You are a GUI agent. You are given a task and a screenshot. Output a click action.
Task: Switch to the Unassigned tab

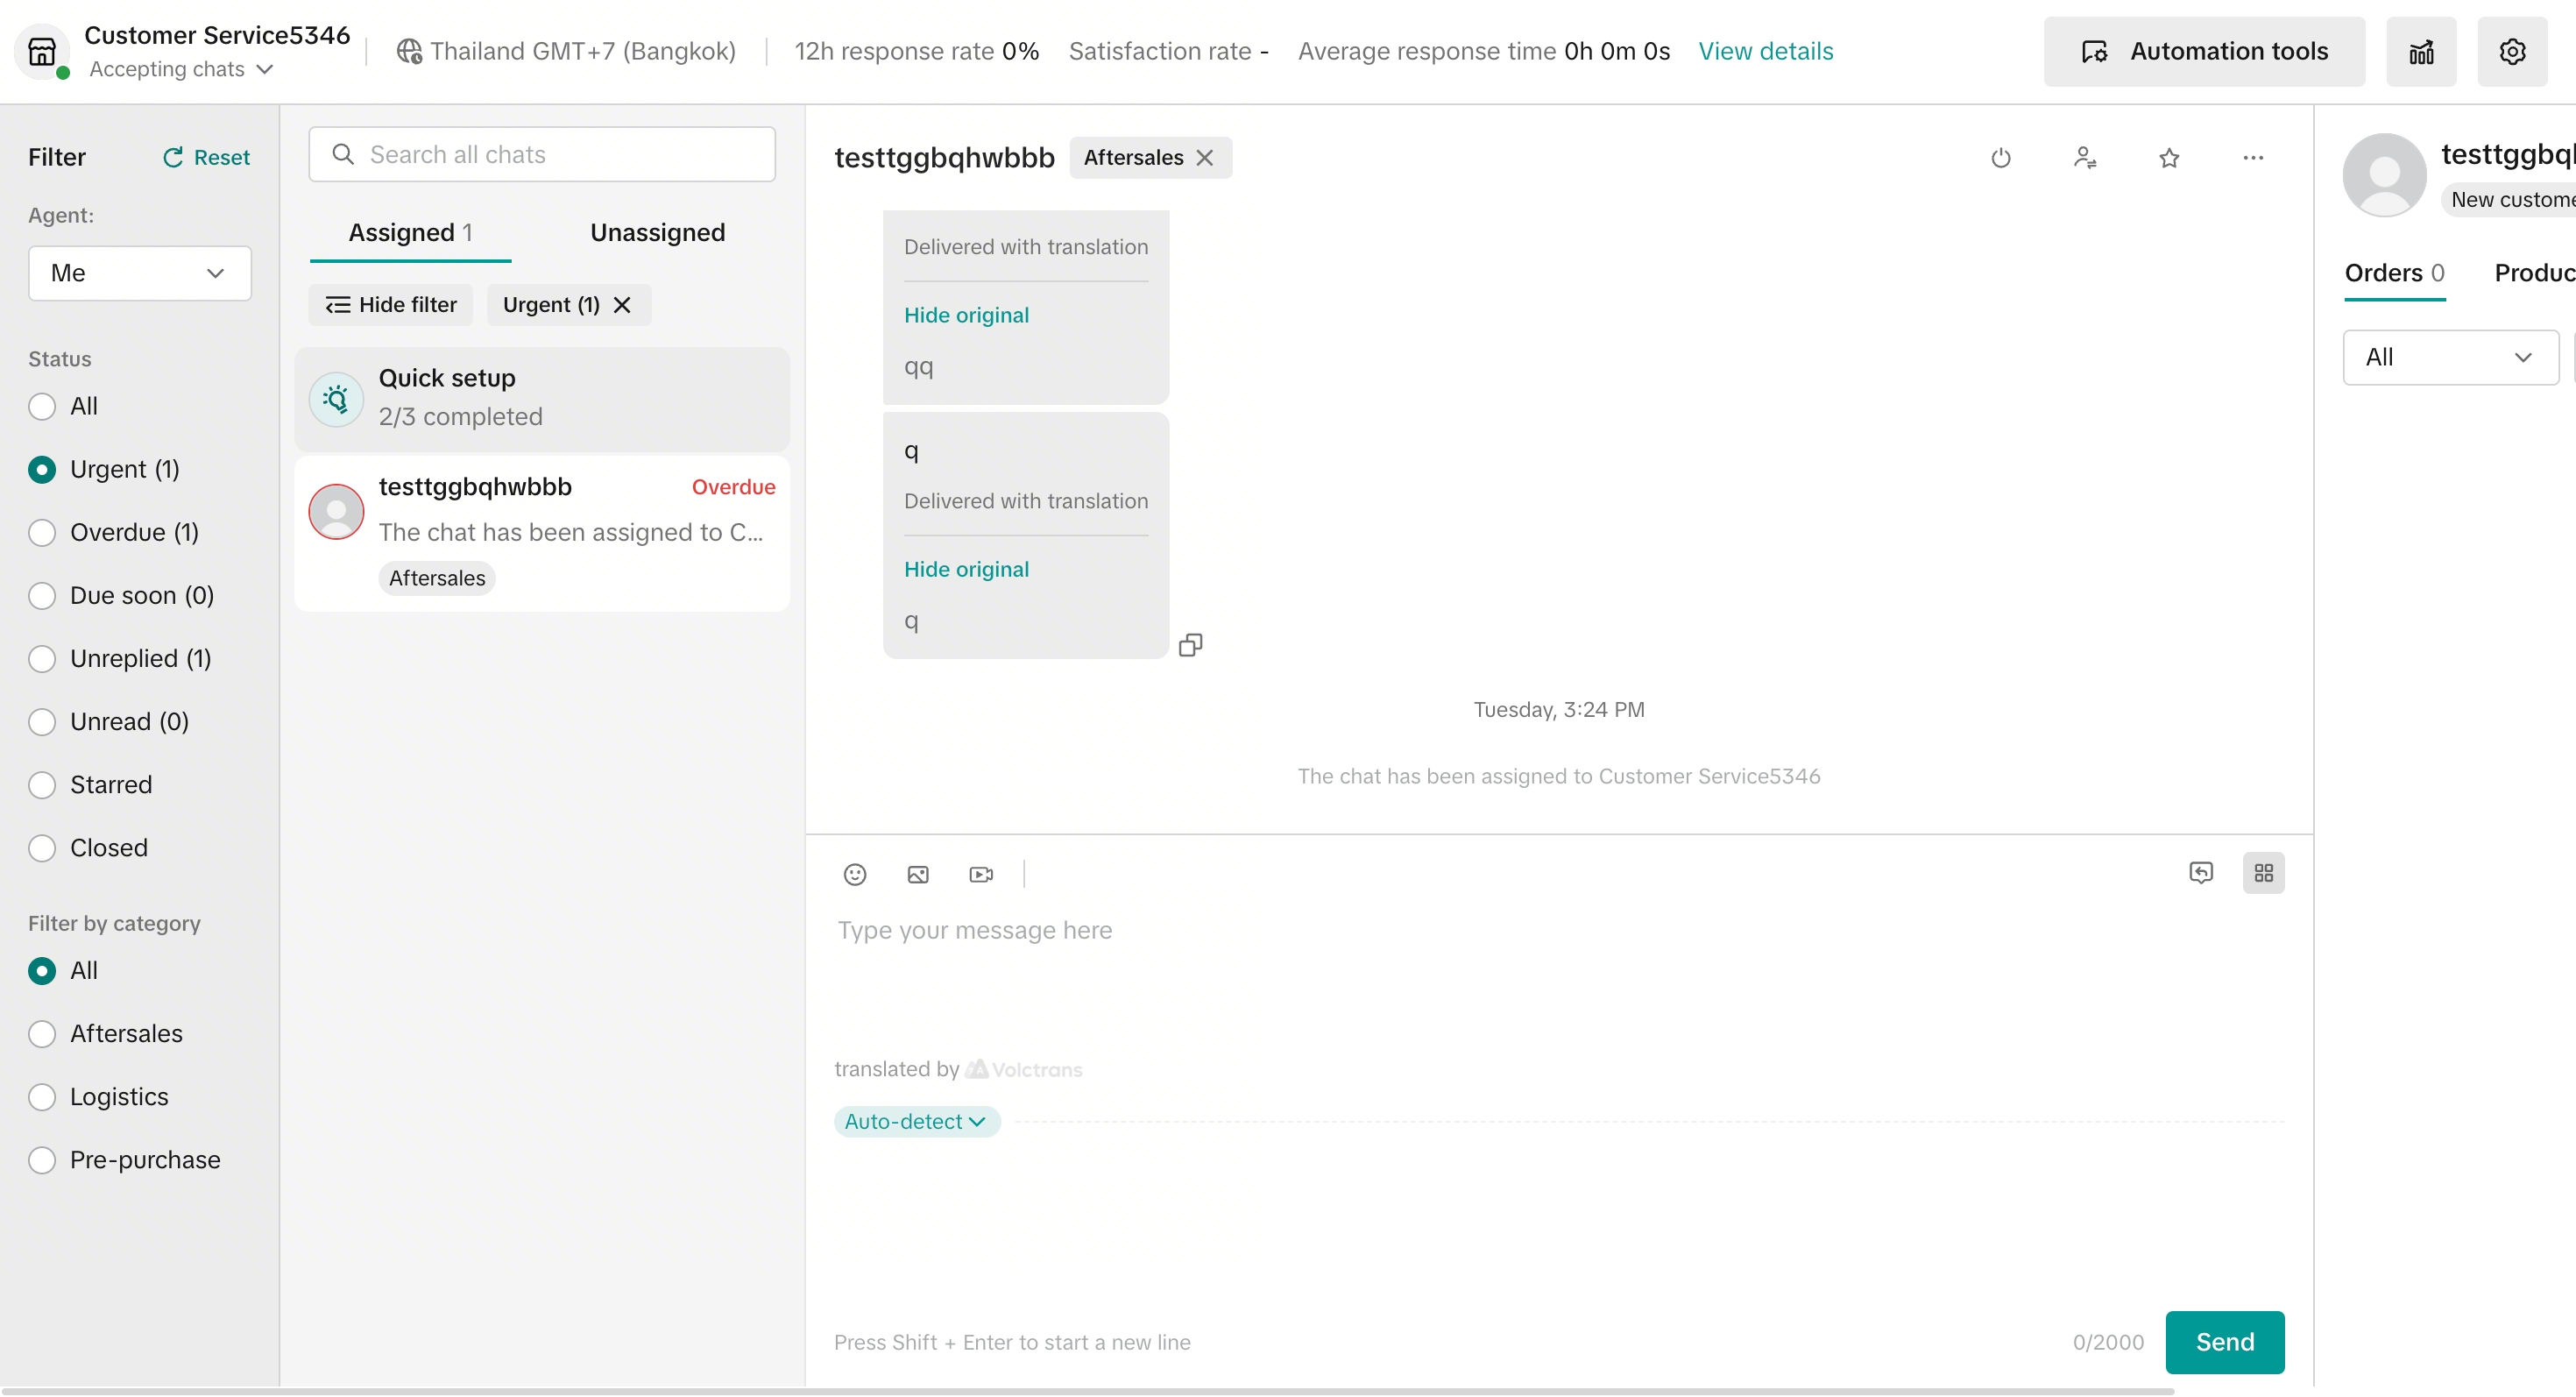[657, 232]
